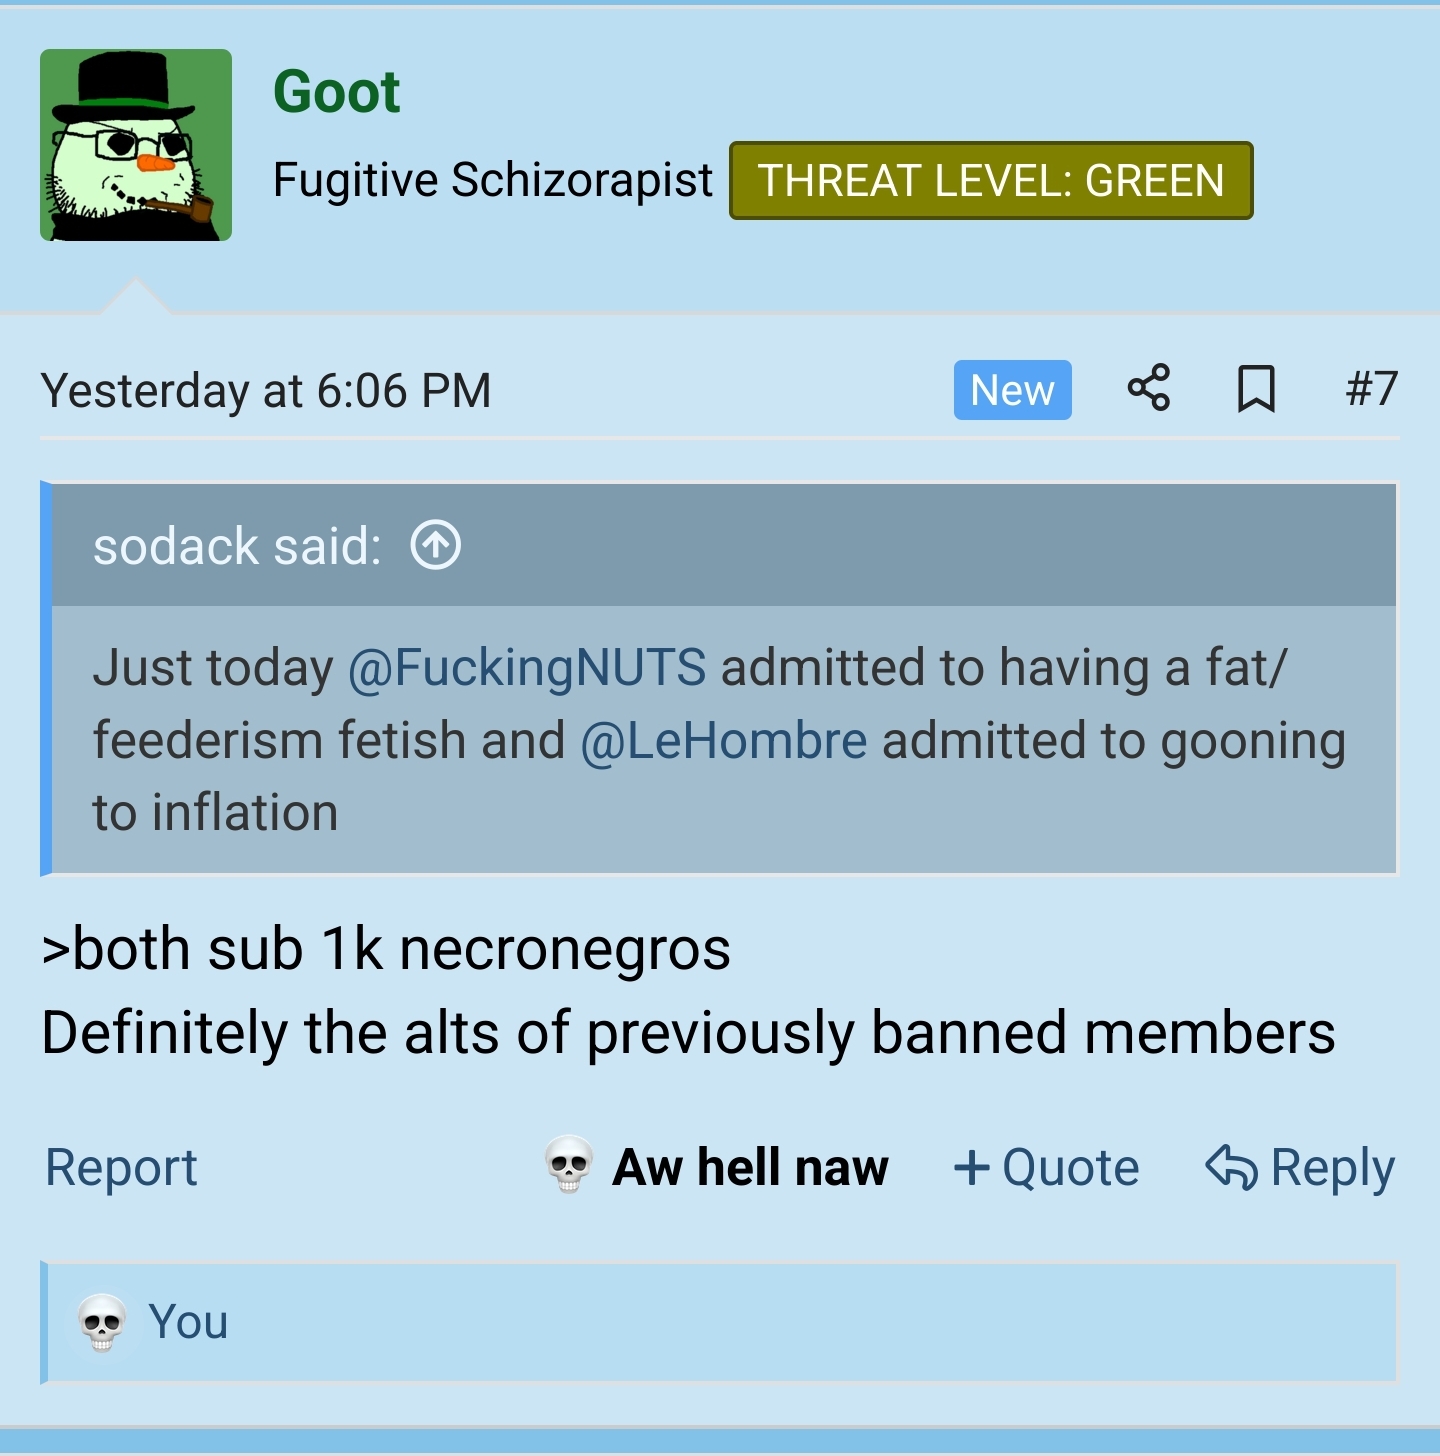Open the @FuckingNUTS mention
This screenshot has height=1456, width=1440.
click(527, 667)
